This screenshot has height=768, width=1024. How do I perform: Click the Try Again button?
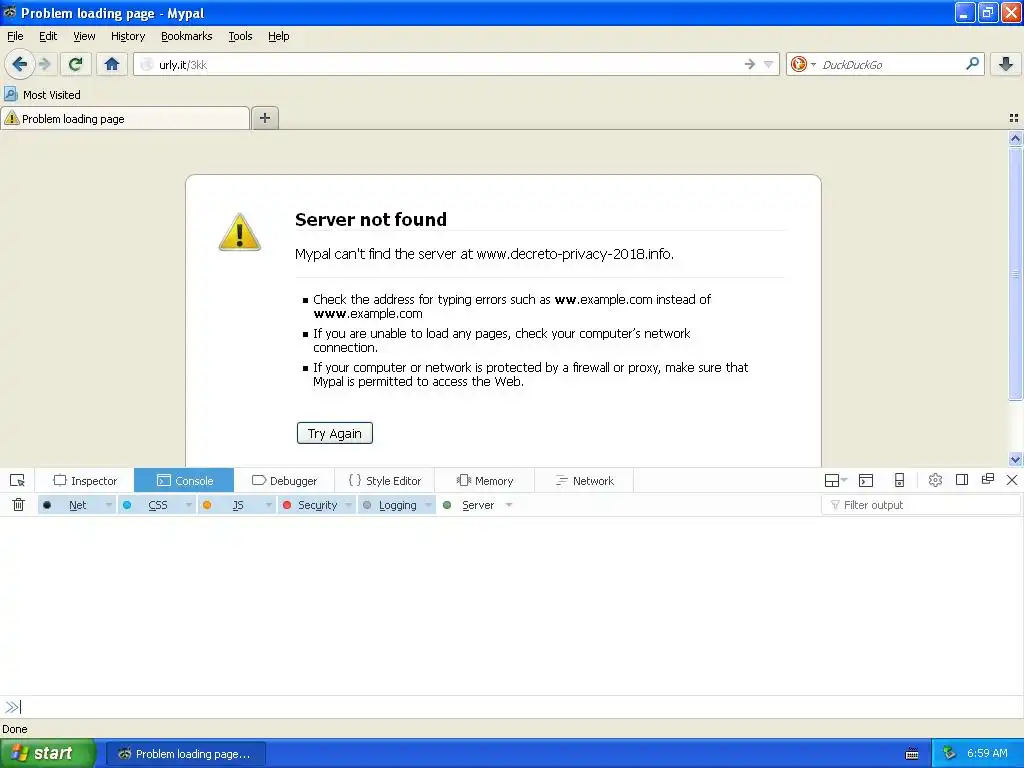coord(334,433)
